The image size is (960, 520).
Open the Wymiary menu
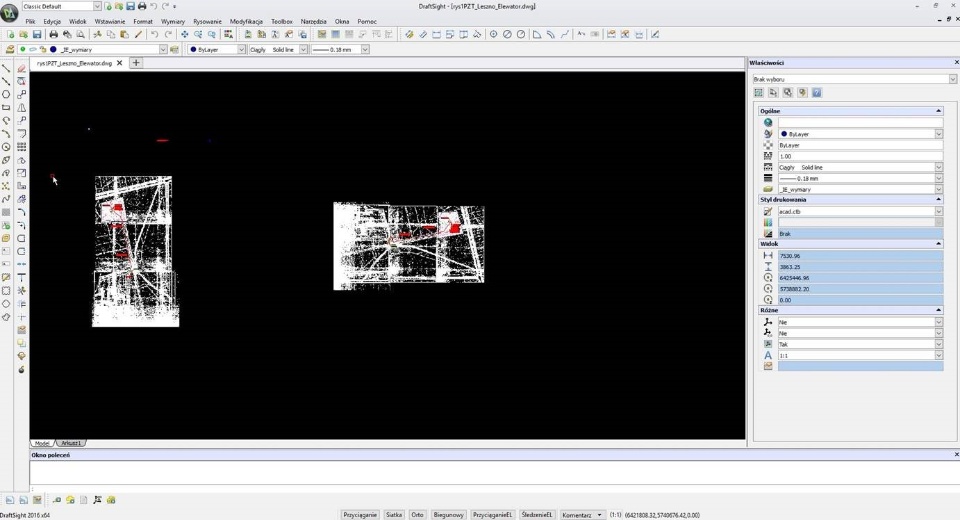[173, 21]
